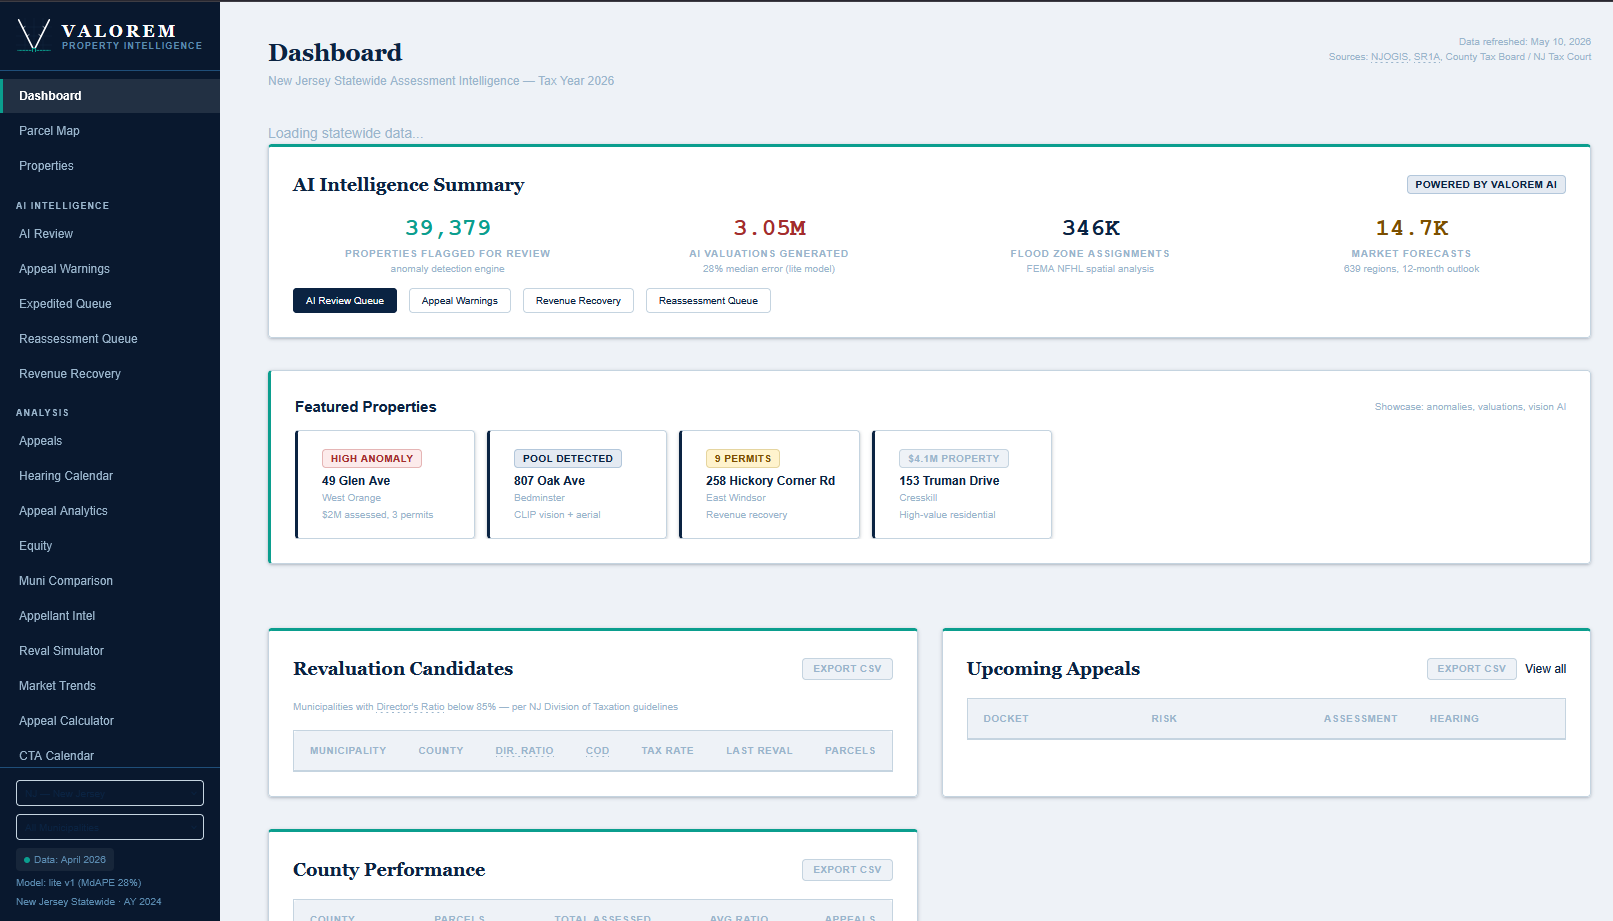1613x921 pixels.
Task: Click the Data: April 2026 status badge
Action: tap(65, 860)
